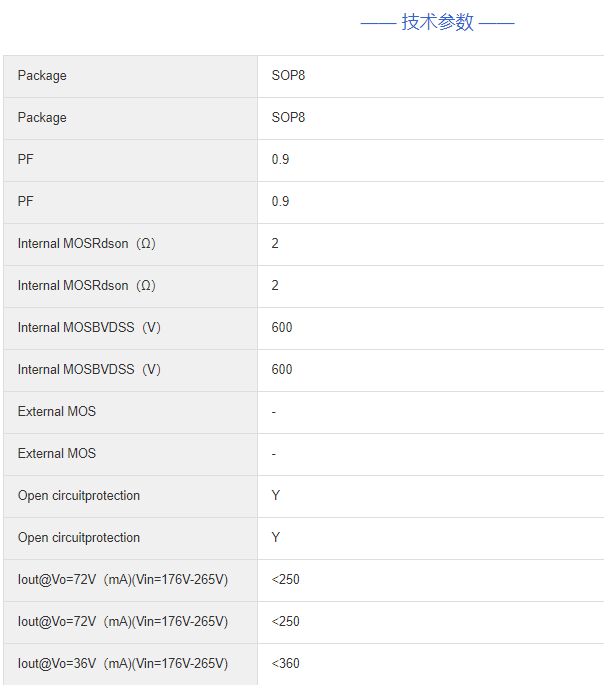Click the first Internal MOSBVDSS label

coord(89,328)
